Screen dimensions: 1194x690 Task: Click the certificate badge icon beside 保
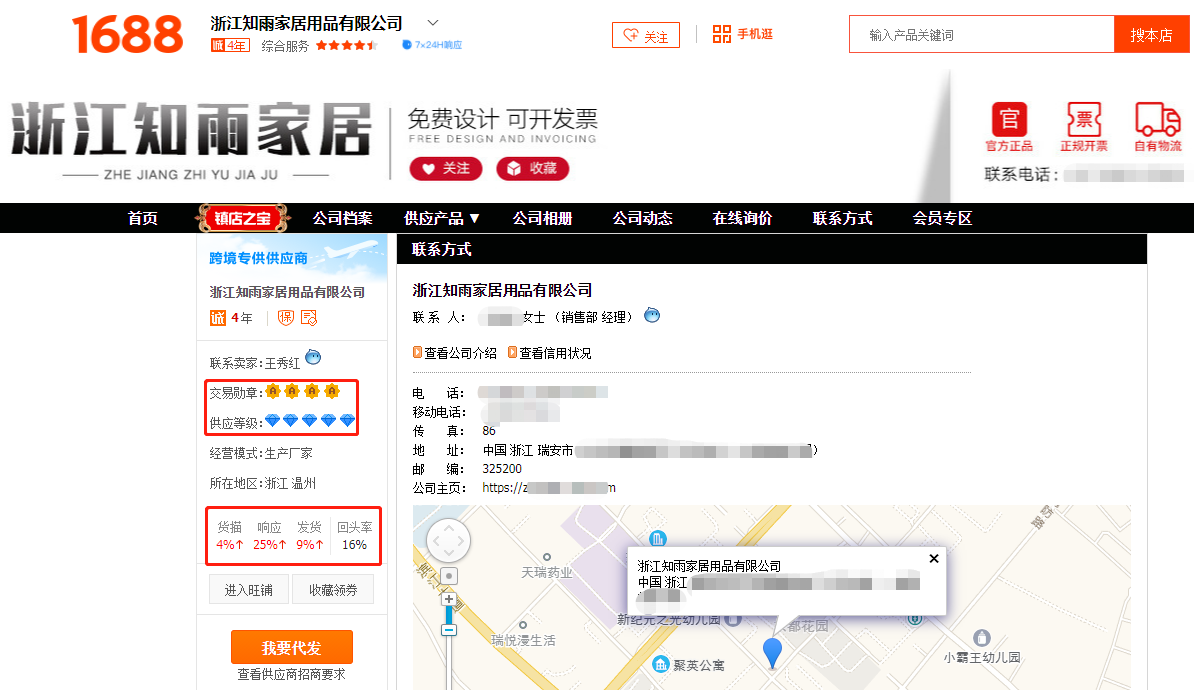coord(308,318)
